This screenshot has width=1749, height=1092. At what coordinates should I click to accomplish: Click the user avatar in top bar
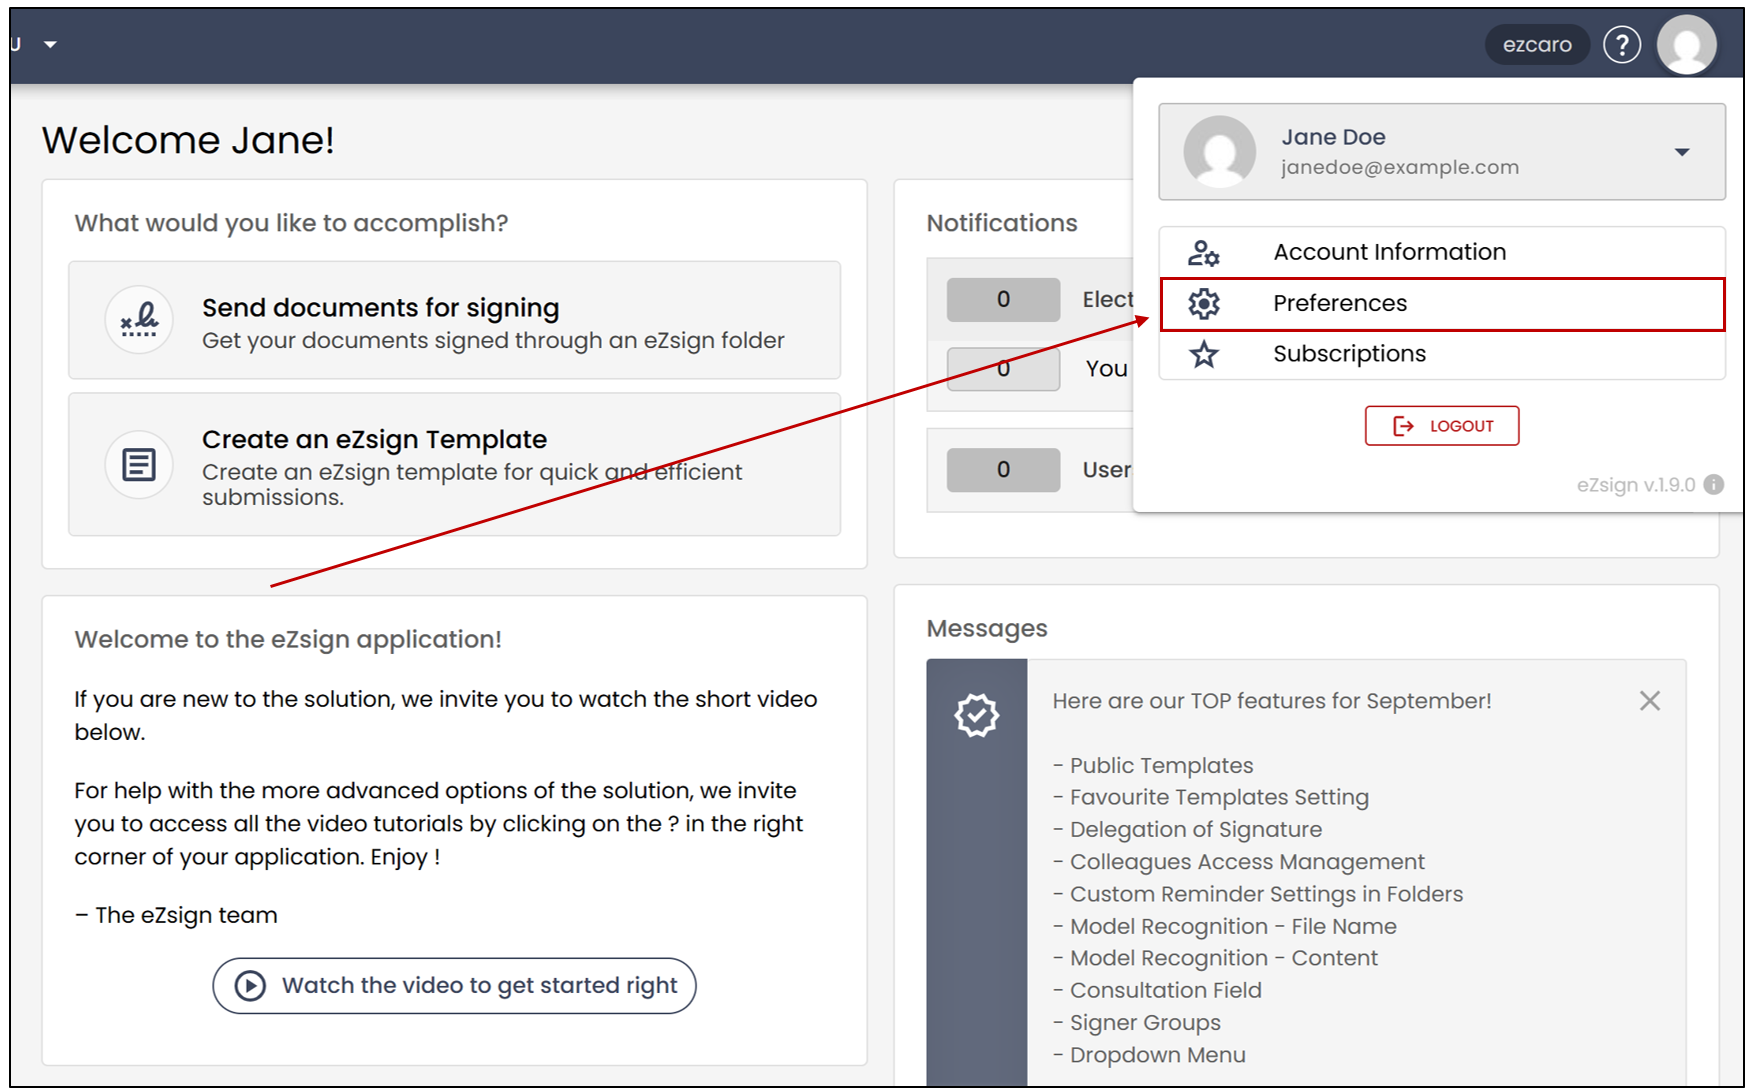click(x=1686, y=45)
